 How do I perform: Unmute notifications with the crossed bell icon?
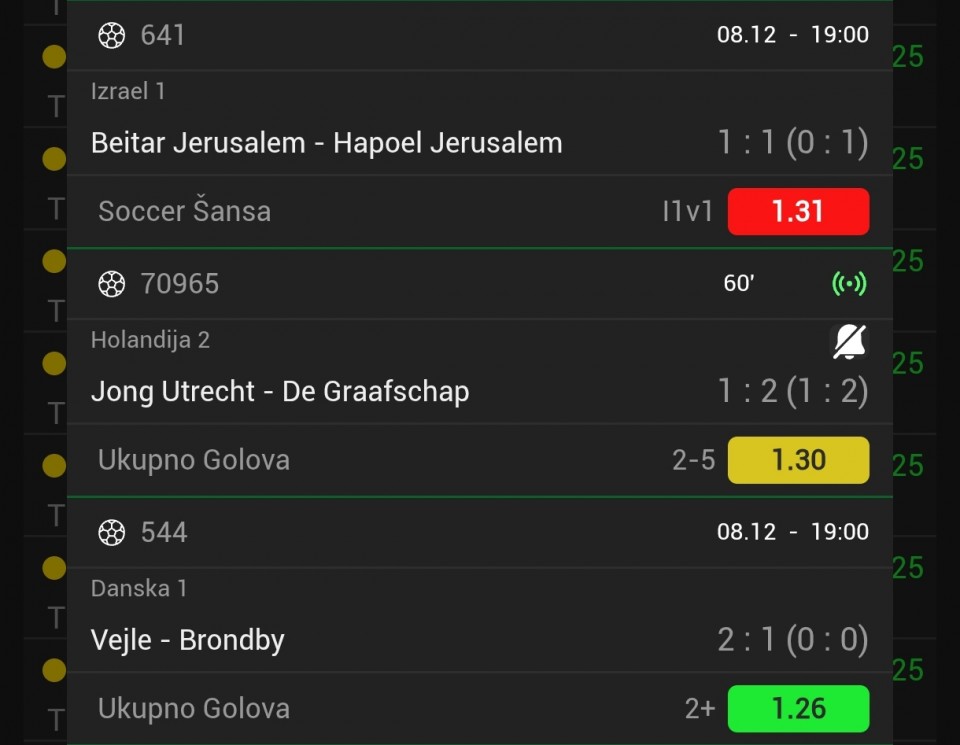click(850, 342)
